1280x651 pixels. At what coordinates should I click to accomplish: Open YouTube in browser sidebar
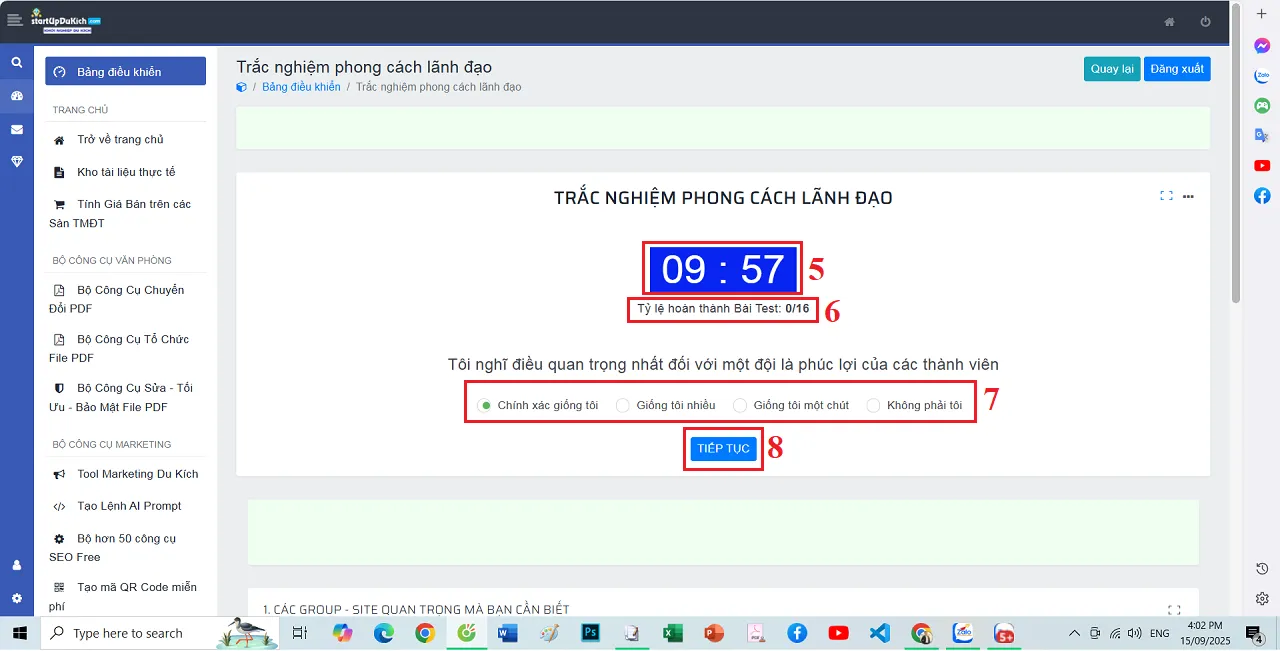(1262, 165)
